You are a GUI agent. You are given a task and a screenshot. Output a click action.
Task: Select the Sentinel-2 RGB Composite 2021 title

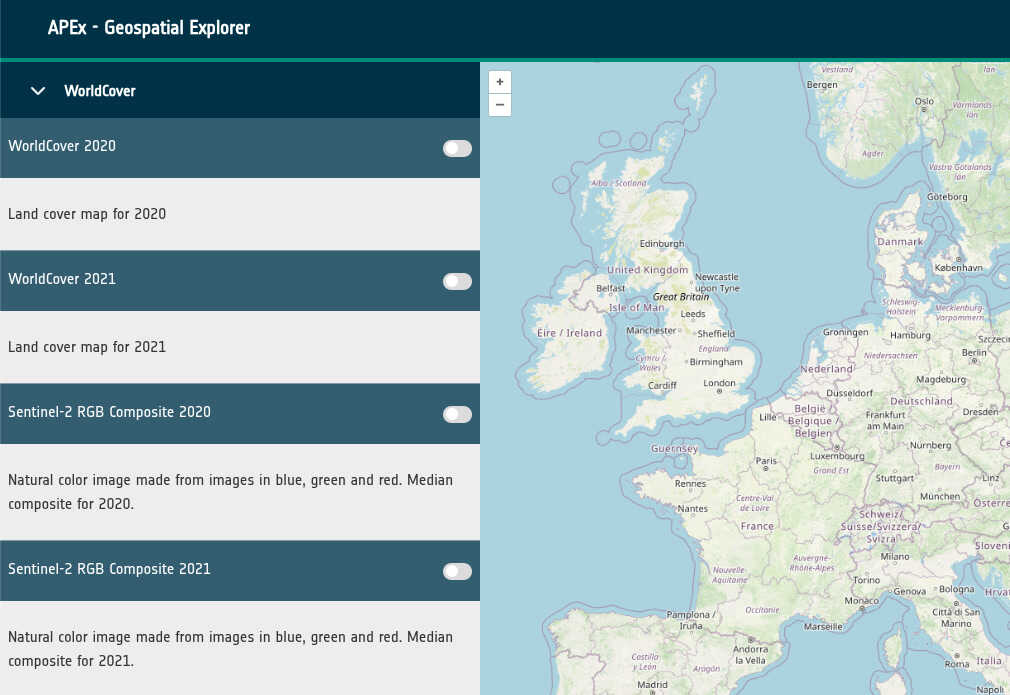109,569
